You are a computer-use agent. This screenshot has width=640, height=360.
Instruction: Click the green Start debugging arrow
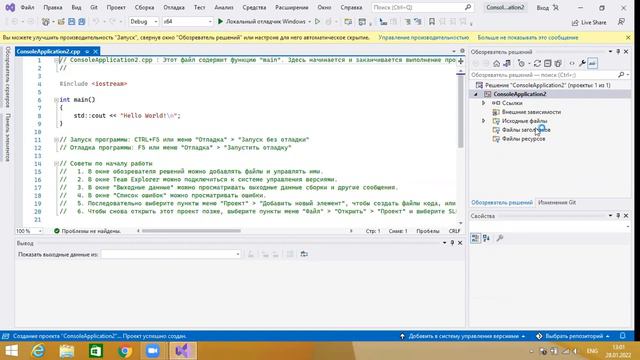click(x=220, y=21)
